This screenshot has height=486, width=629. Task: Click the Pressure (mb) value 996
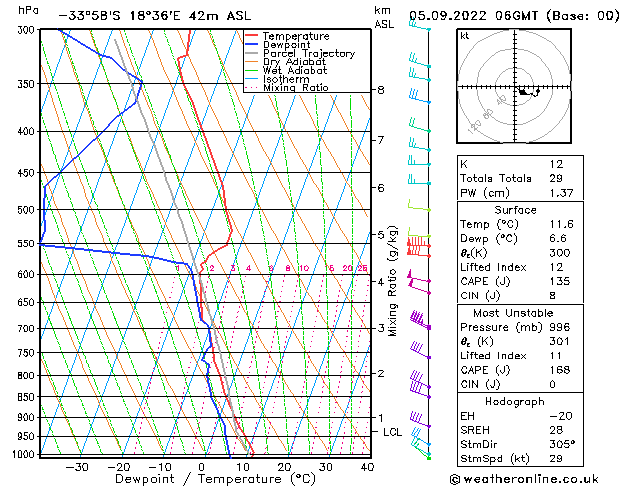(560, 327)
